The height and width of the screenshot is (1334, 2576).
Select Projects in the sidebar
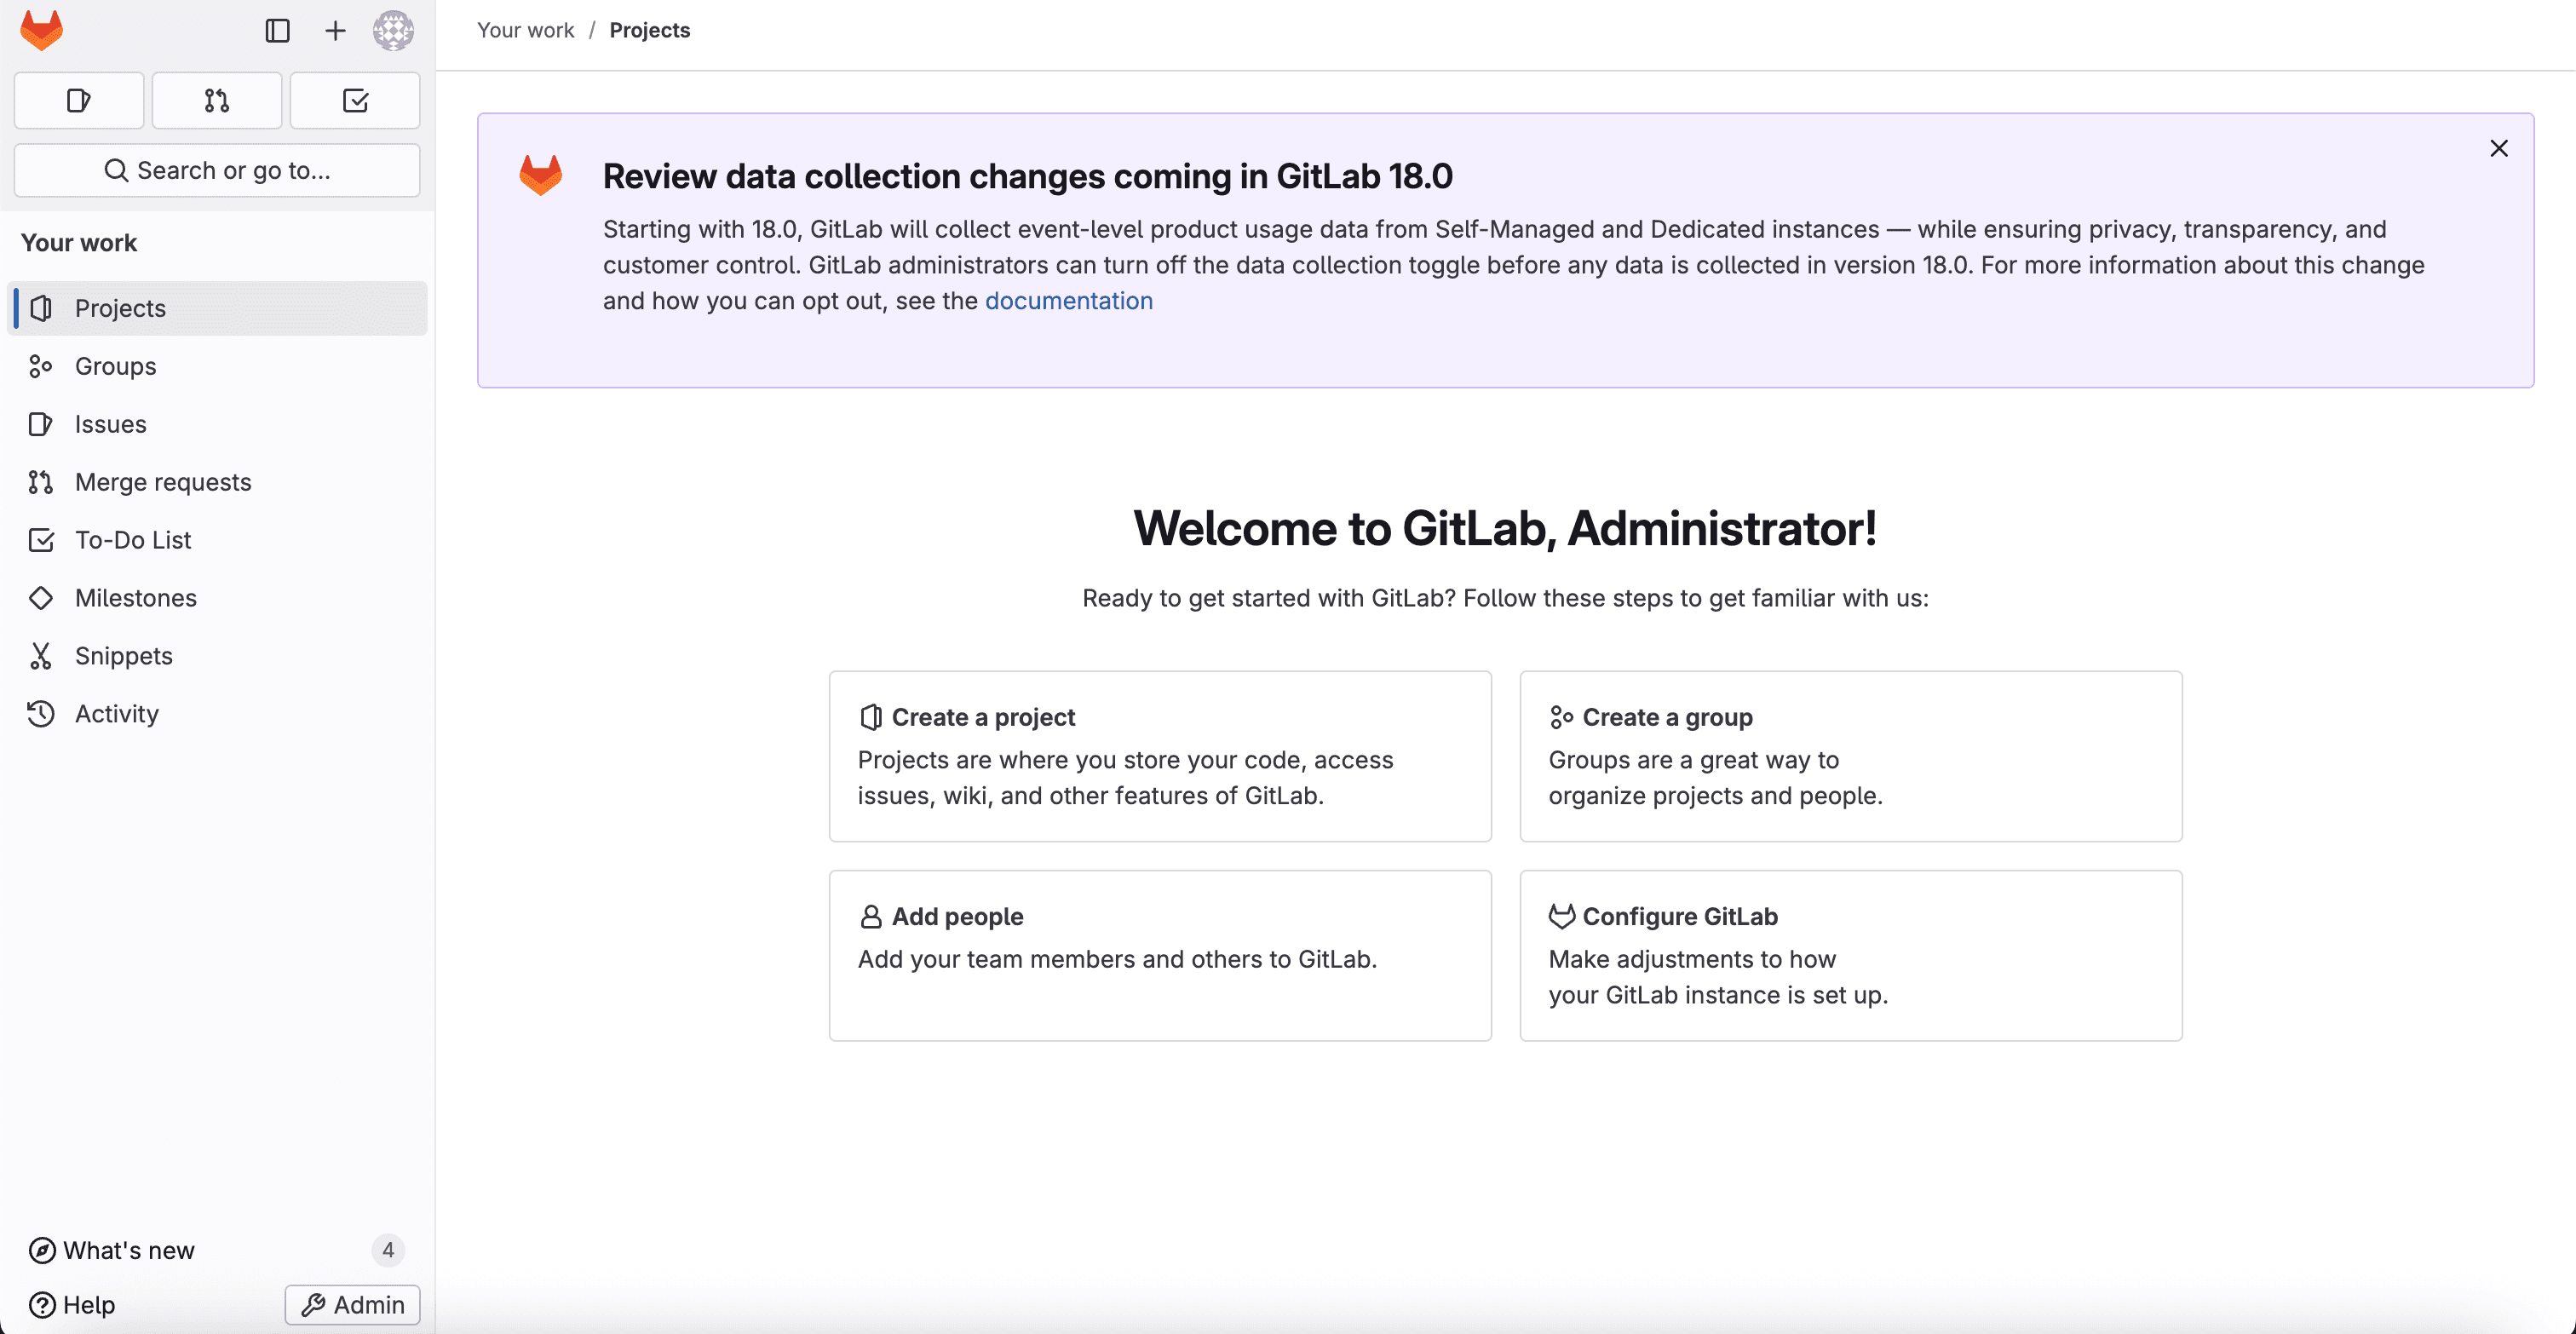coord(217,308)
